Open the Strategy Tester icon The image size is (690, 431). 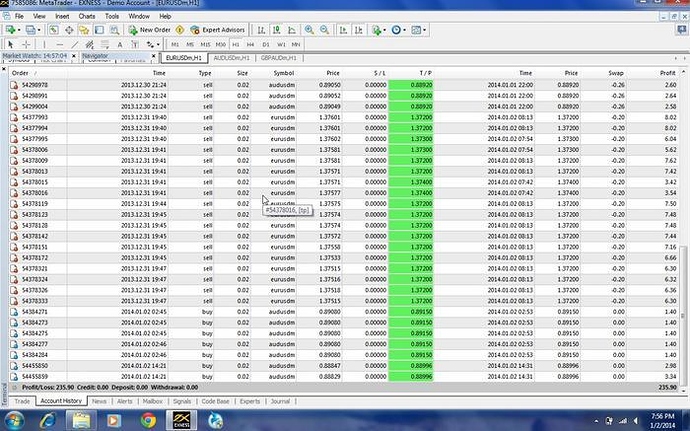114,30
